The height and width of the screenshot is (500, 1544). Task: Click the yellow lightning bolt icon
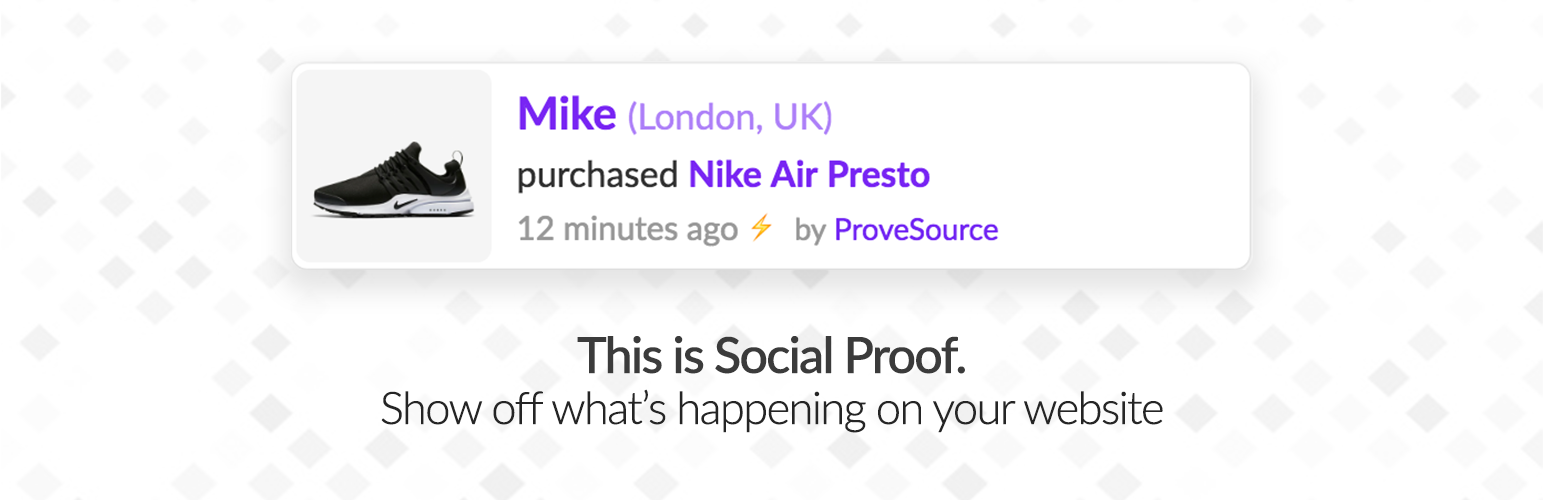(761, 229)
